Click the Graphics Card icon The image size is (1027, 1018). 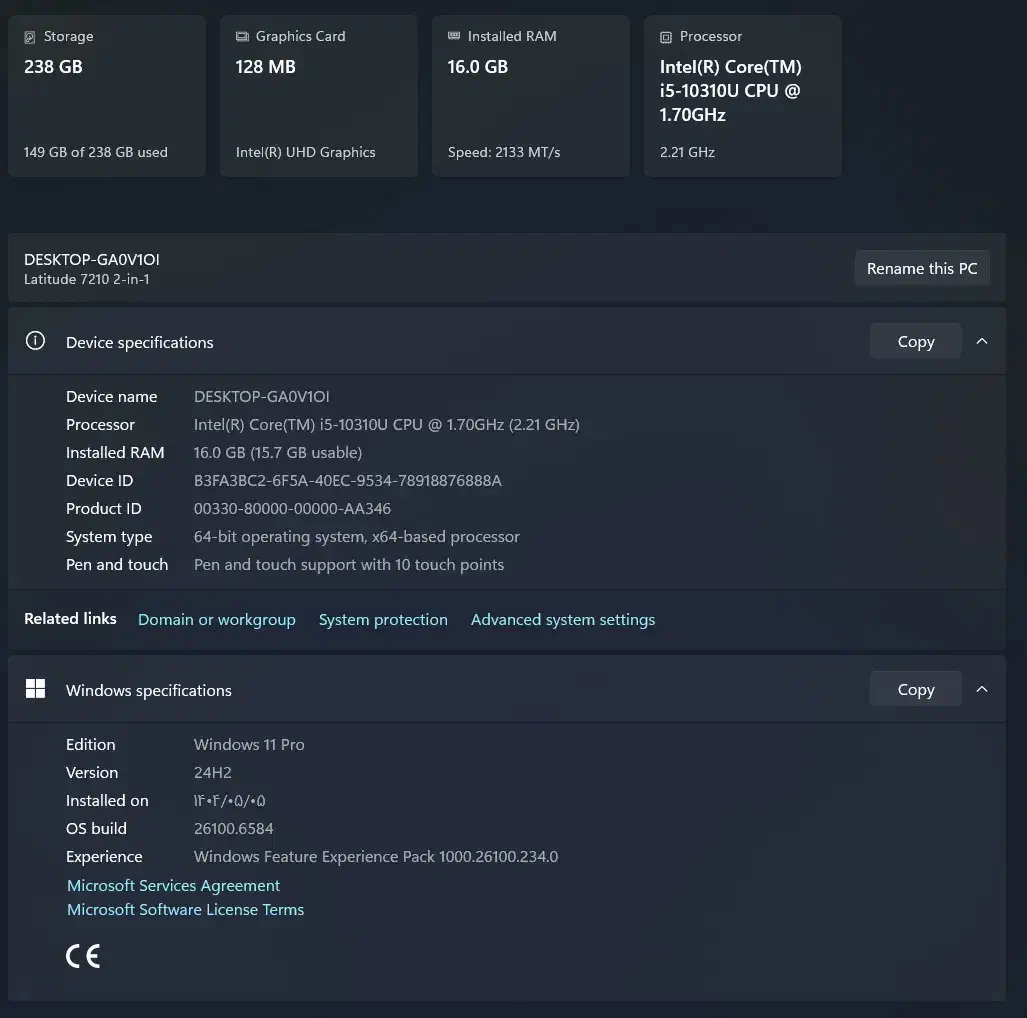242,37
